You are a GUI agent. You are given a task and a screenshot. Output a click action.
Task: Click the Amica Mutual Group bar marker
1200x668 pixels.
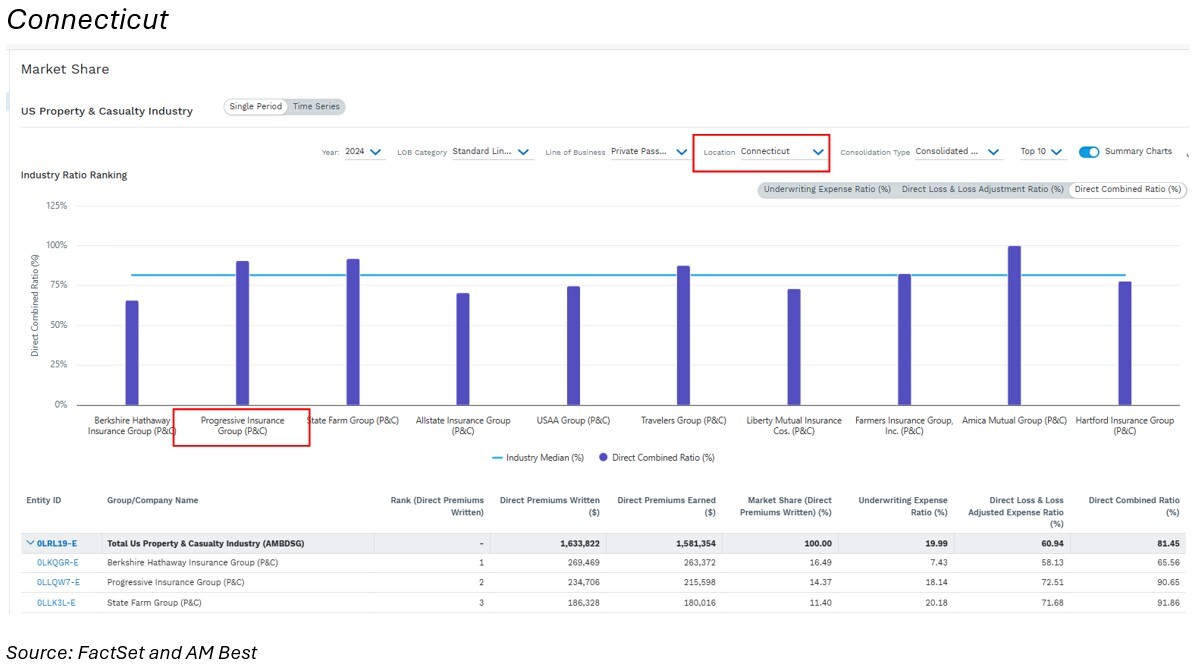(x=1014, y=325)
